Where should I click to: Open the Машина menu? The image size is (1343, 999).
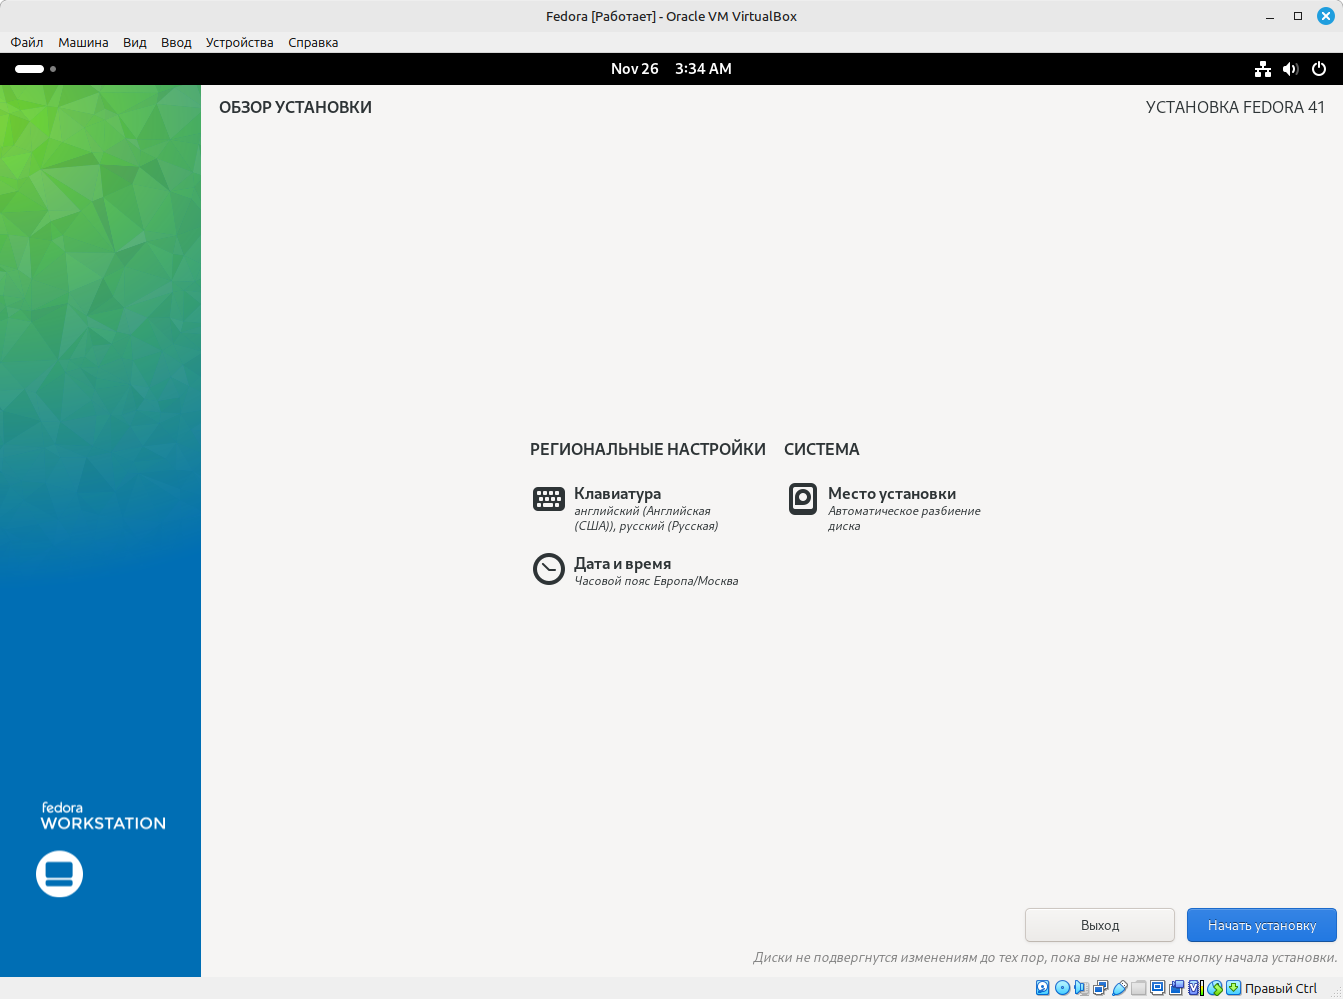click(x=83, y=42)
